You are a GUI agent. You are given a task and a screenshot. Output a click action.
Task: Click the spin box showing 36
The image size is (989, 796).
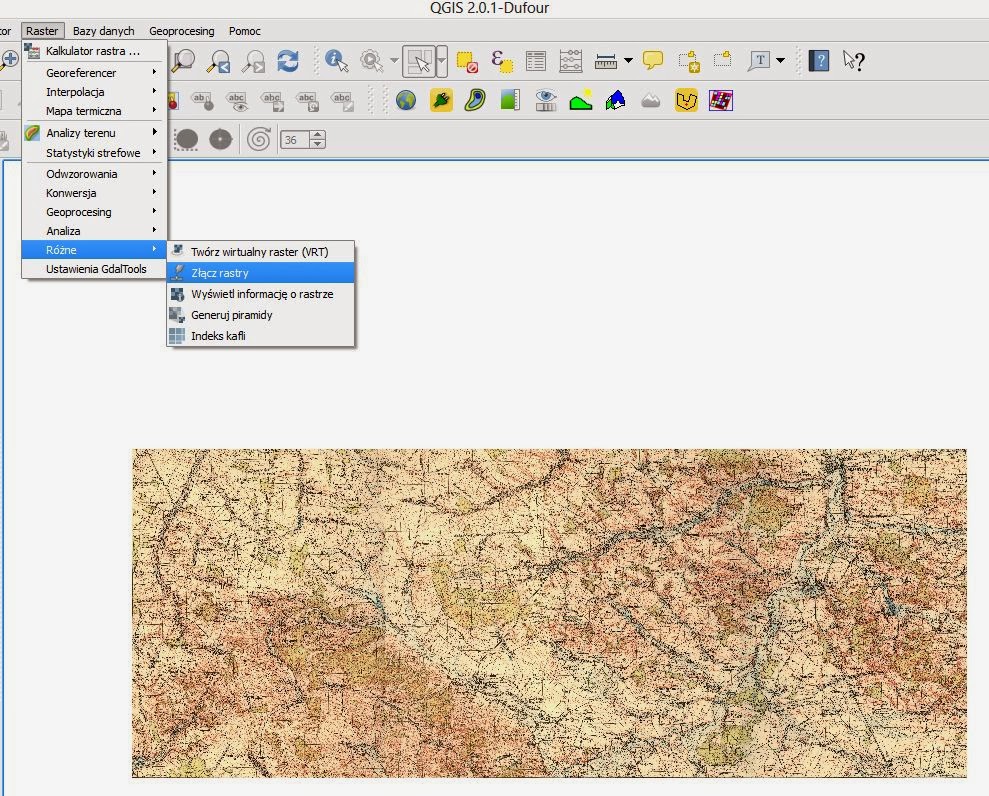click(294, 140)
